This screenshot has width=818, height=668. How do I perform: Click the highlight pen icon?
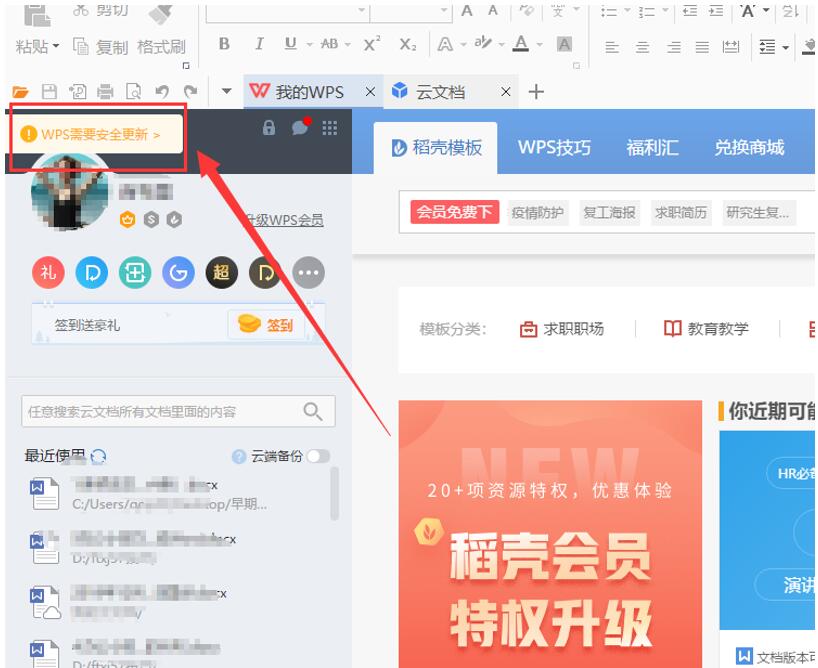(483, 43)
